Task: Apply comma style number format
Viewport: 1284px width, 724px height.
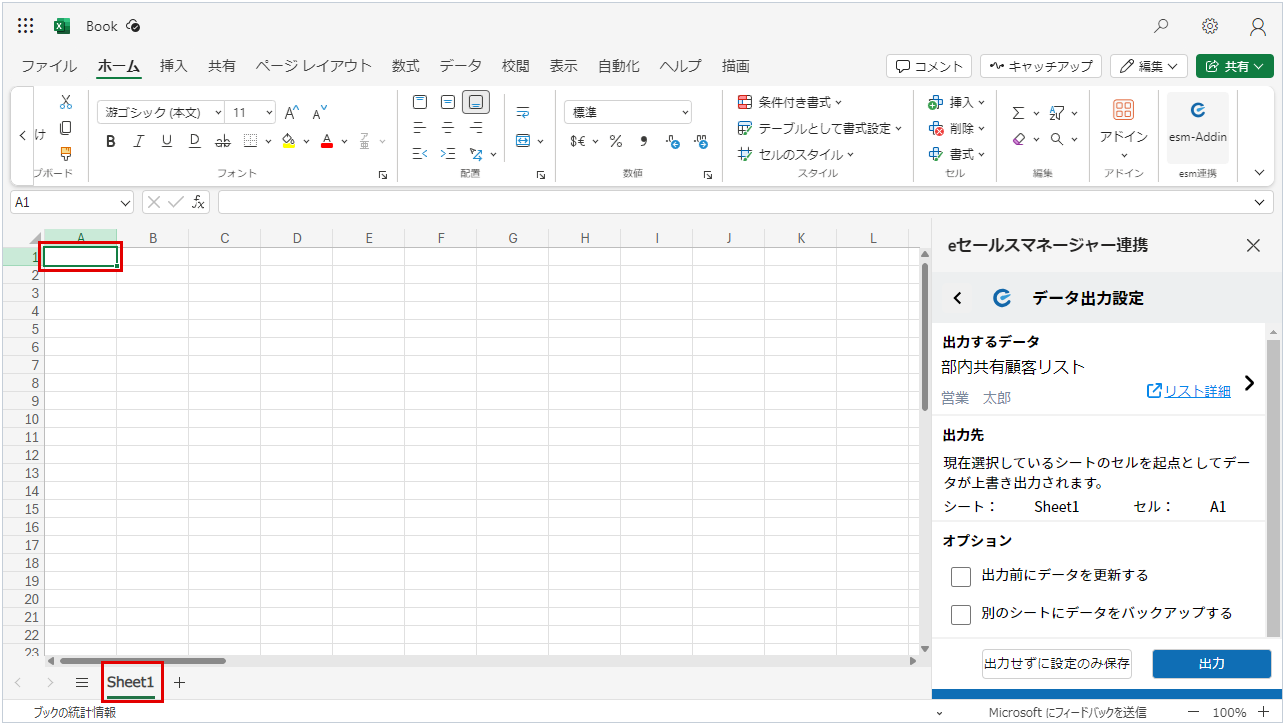Action: [644, 141]
